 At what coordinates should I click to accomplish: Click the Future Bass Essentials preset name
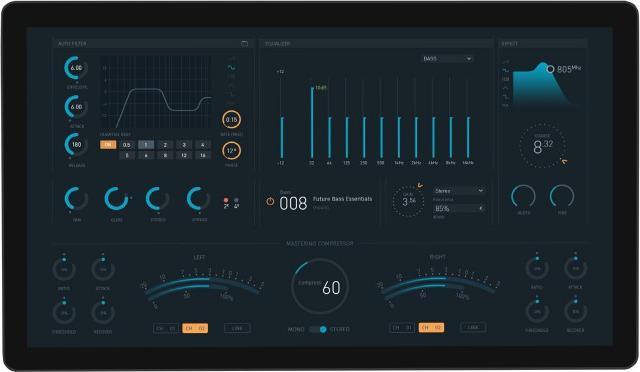point(342,199)
